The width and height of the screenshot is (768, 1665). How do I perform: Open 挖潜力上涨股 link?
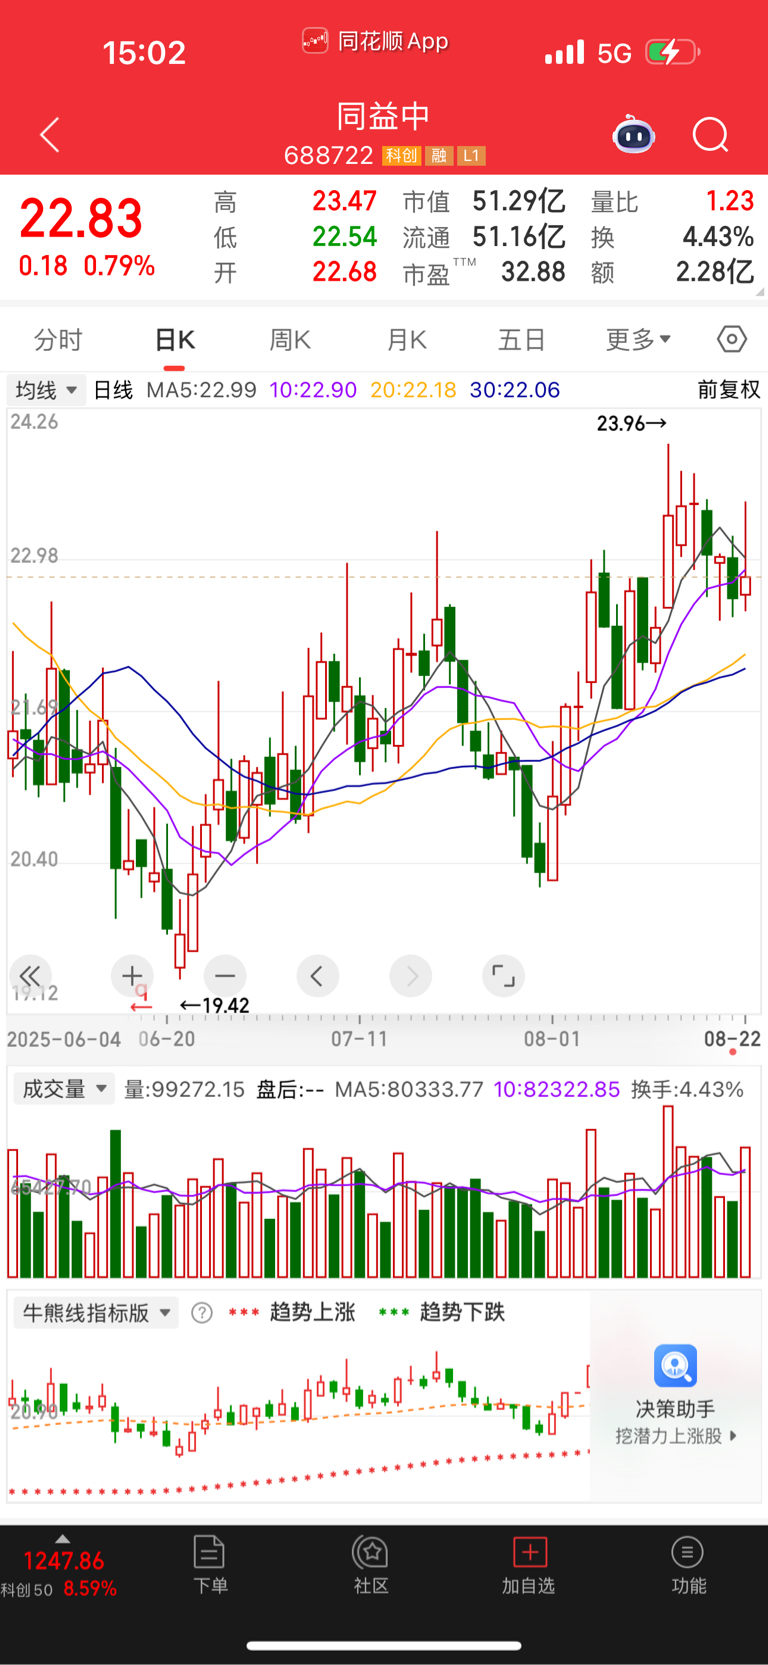(x=676, y=1436)
